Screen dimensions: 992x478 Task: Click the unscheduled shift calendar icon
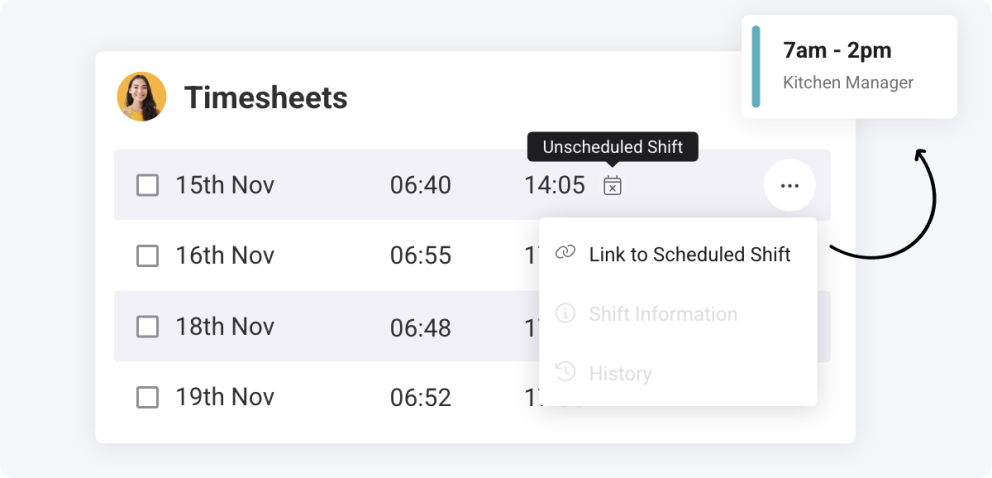[x=612, y=185]
